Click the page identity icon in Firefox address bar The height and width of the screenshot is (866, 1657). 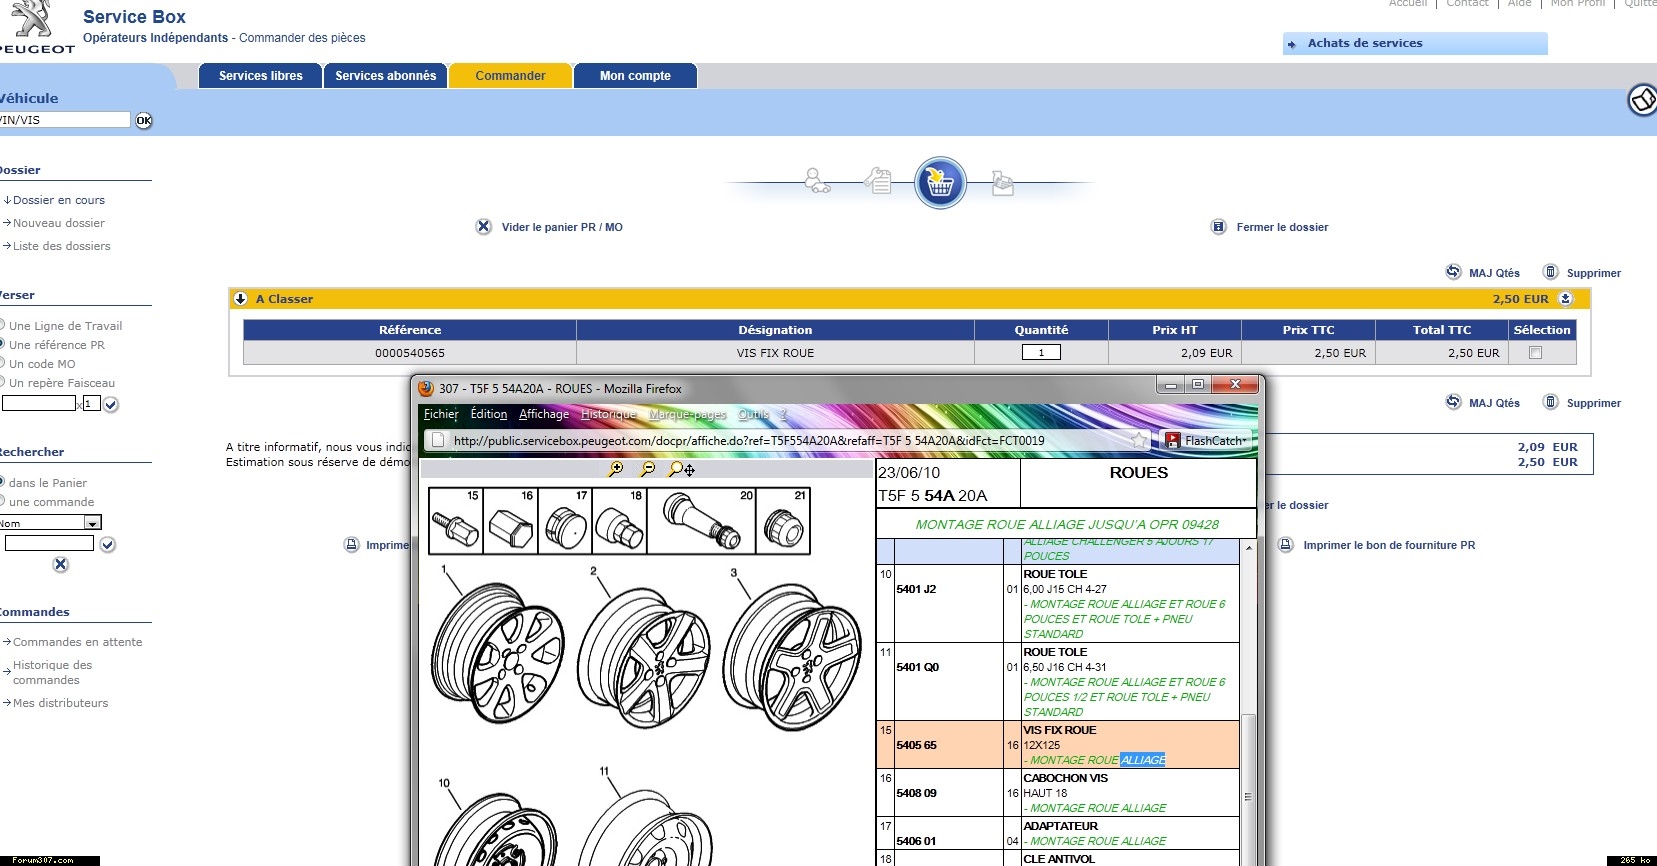tap(437, 440)
